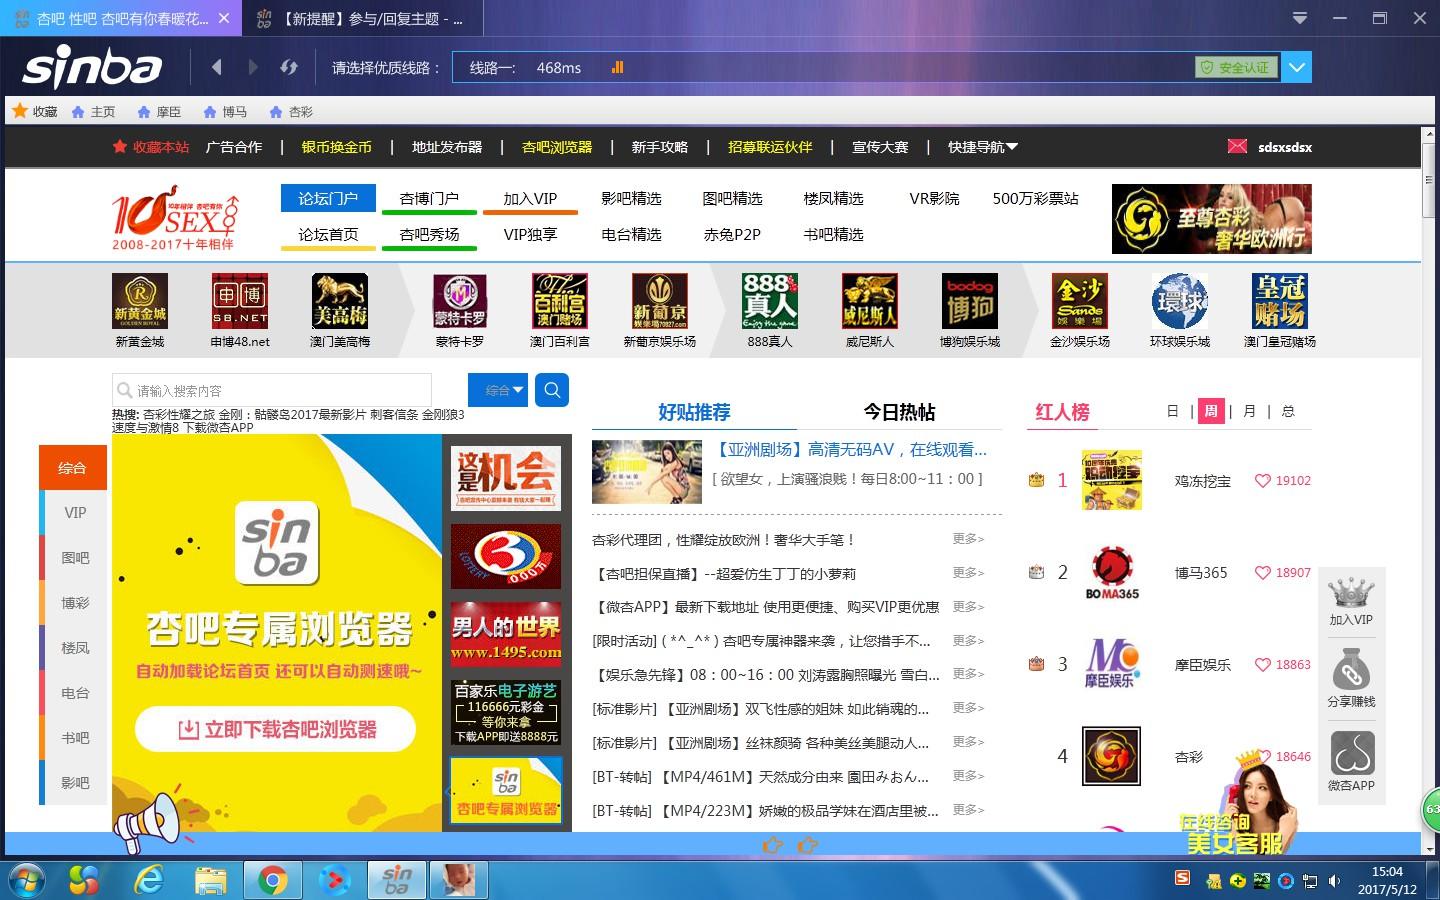
Task: Open 论坛首页 in the site menu
Action: click(x=328, y=234)
